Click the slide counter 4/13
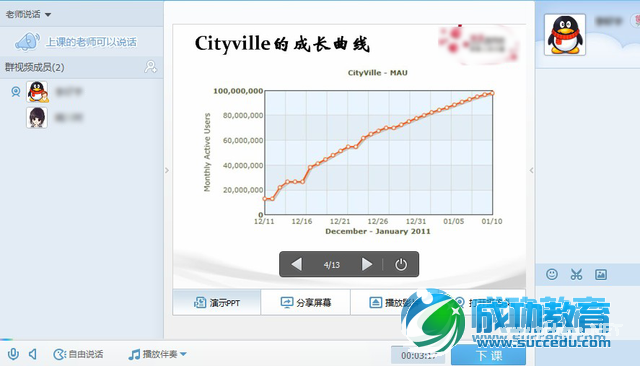The image size is (640, 366). (331, 265)
